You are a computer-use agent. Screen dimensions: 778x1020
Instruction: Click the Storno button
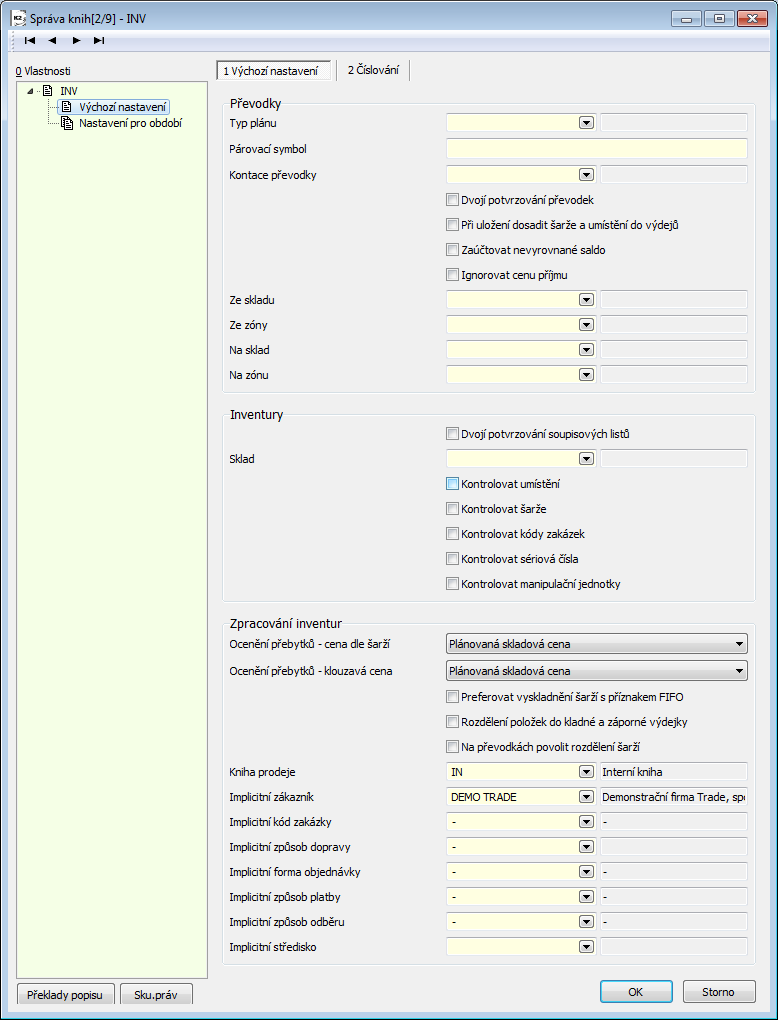tap(719, 991)
